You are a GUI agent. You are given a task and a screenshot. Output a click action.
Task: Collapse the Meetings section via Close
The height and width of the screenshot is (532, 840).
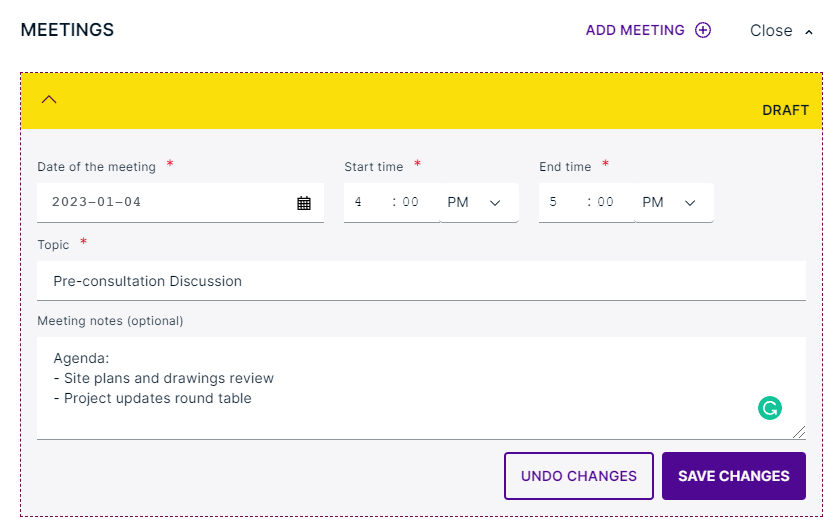[x=781, y=31]
